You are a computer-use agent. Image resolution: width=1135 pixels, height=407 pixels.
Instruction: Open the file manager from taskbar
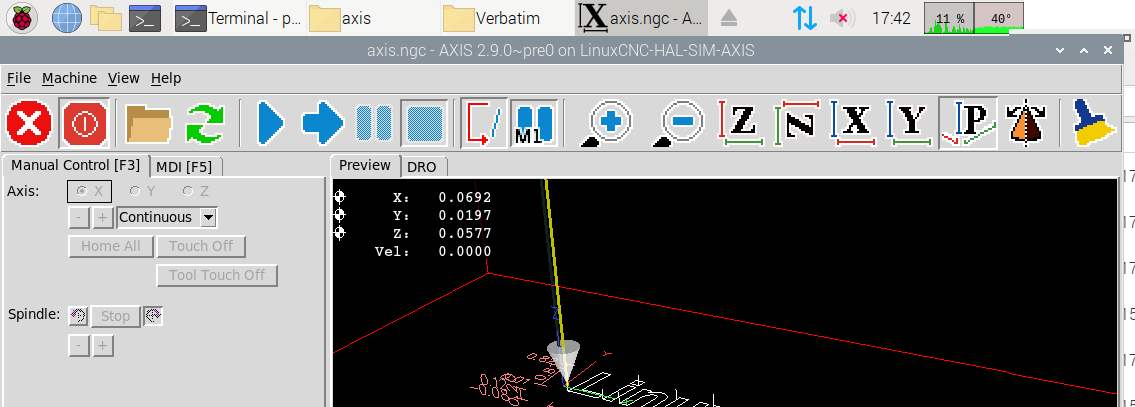tap(106, 18)
